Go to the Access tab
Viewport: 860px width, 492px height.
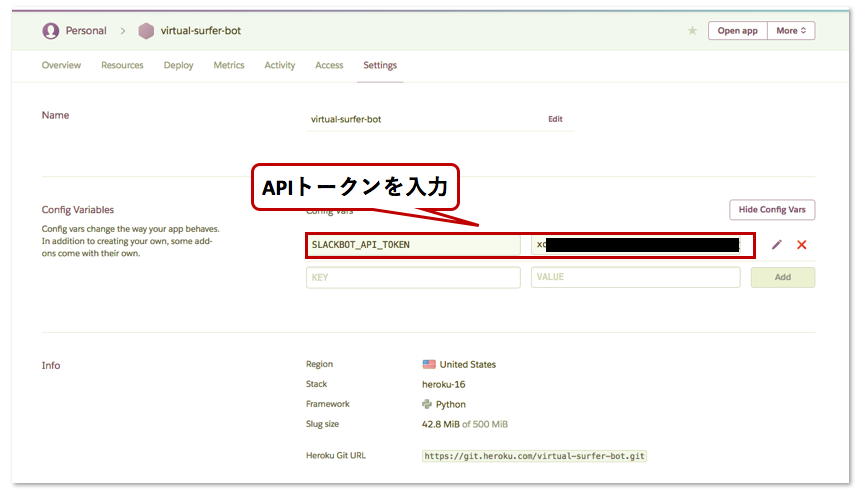[x=329, y=65]
